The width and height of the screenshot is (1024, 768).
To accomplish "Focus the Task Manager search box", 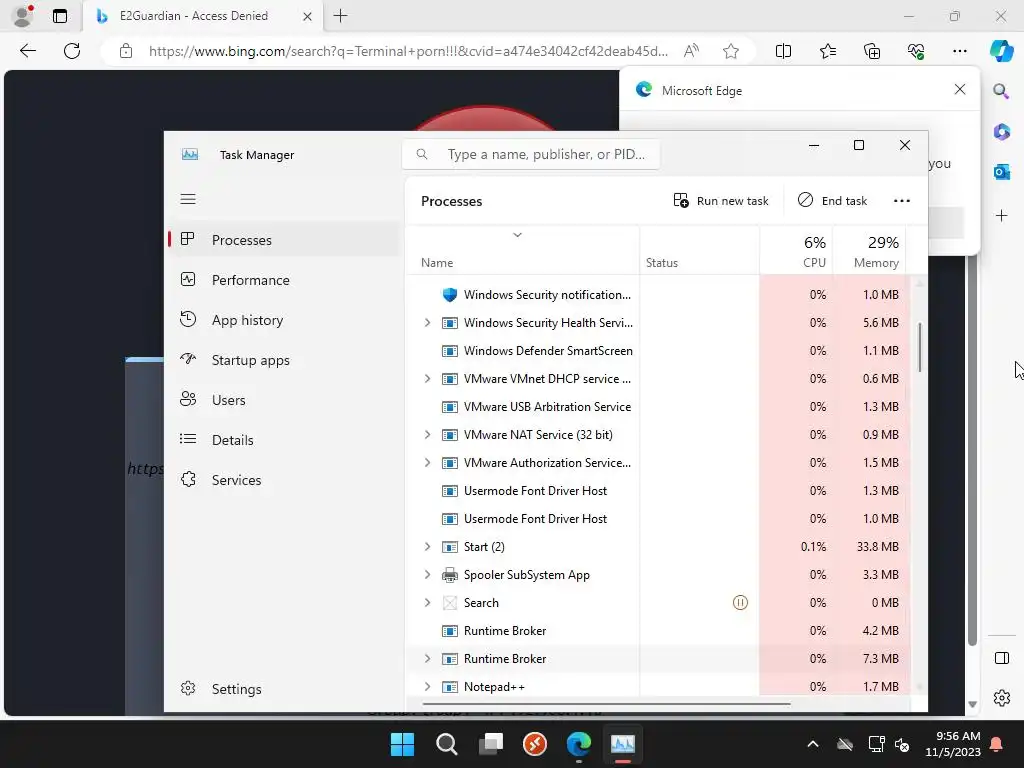I will click(530, 154).
